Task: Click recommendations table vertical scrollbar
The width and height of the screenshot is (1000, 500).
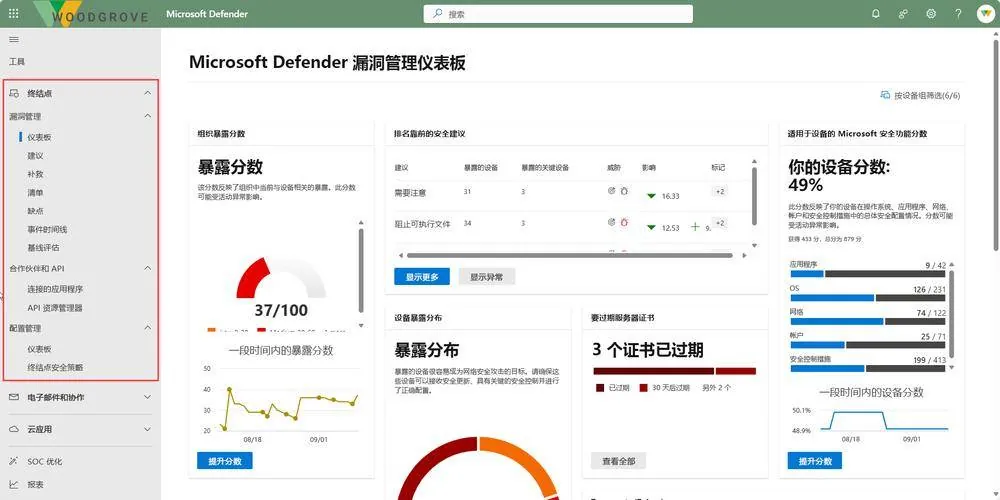Action: tap(754, 196)
